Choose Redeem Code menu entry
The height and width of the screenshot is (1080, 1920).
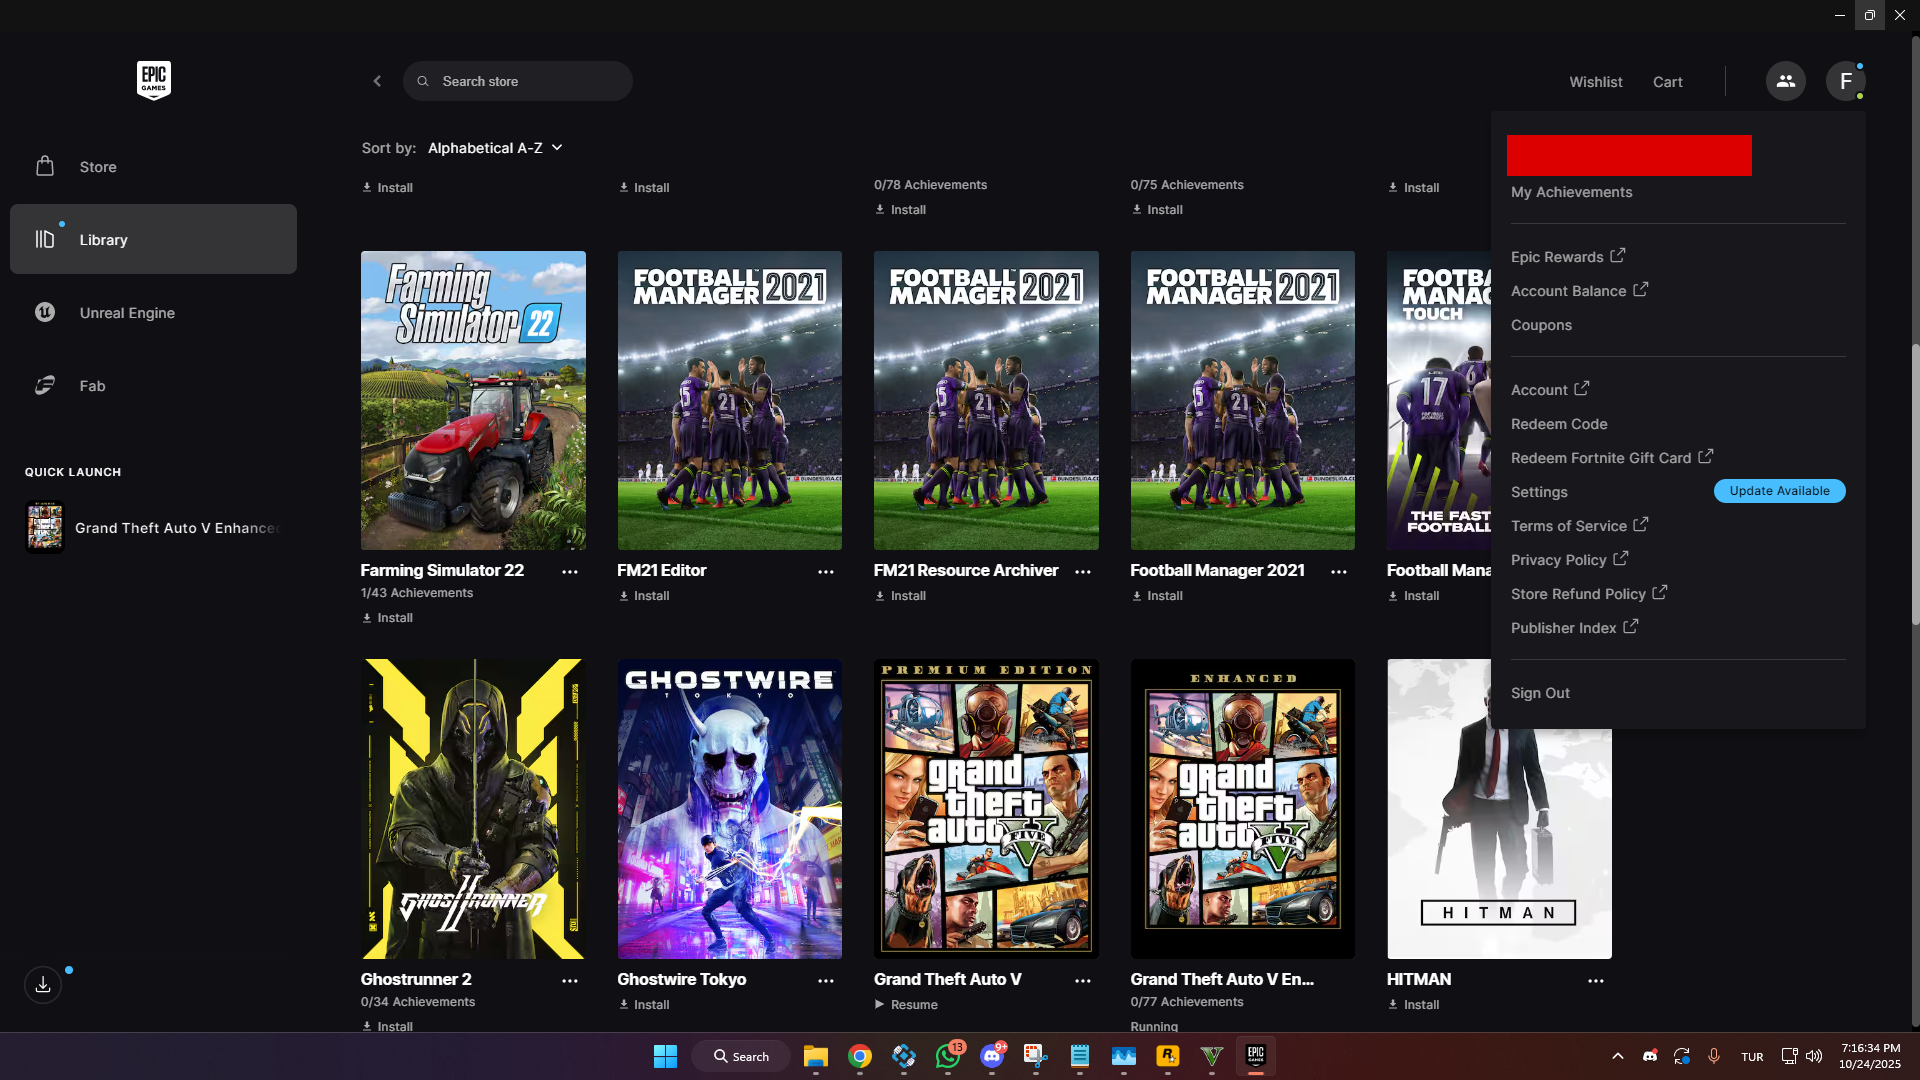[1559, 424]
